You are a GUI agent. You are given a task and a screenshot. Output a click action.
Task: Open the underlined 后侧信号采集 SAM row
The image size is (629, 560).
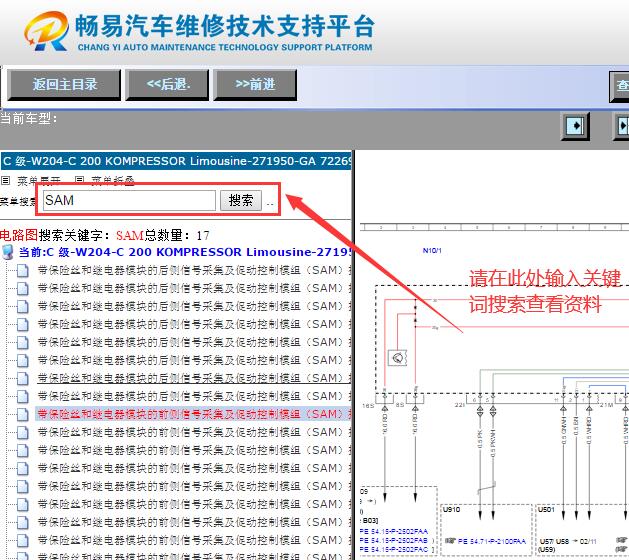(194, 378)
